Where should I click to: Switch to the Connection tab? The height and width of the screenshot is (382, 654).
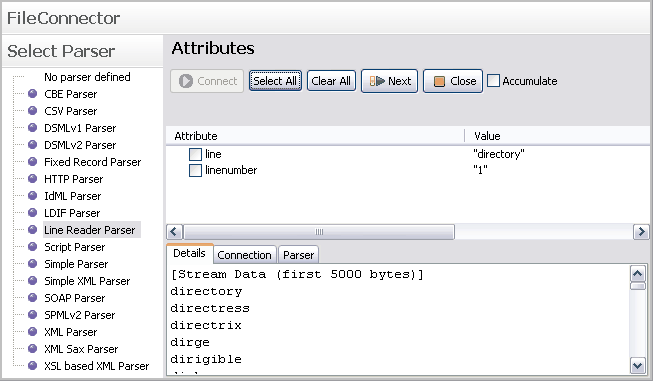click(x=244, y=255)
